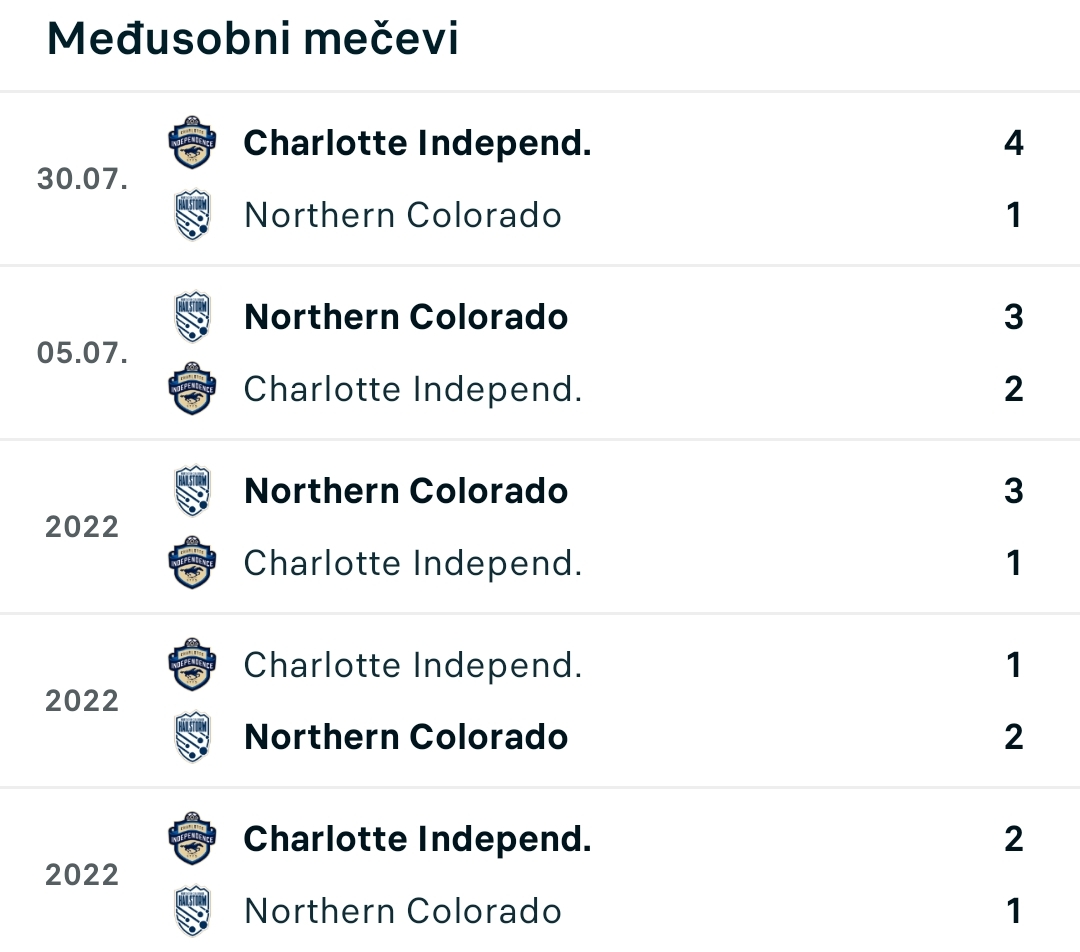Screen dimensions: 1080x952
Task: Select the 30.07. match date
Action: 82,179
